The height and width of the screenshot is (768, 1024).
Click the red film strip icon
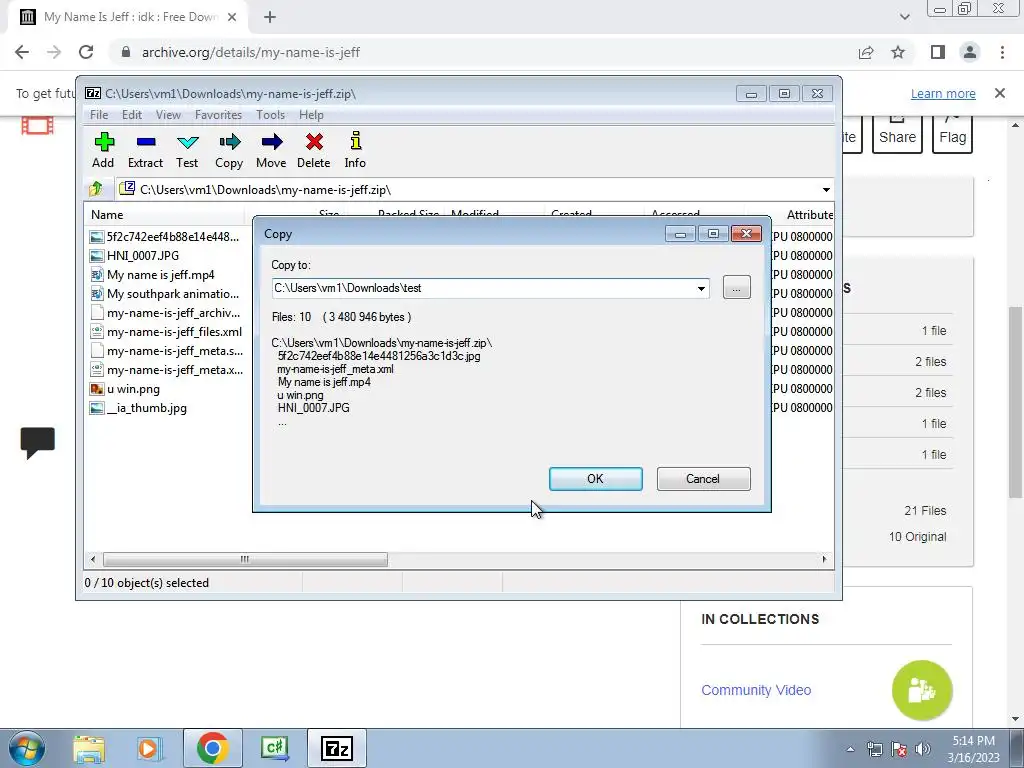[37, 125]
